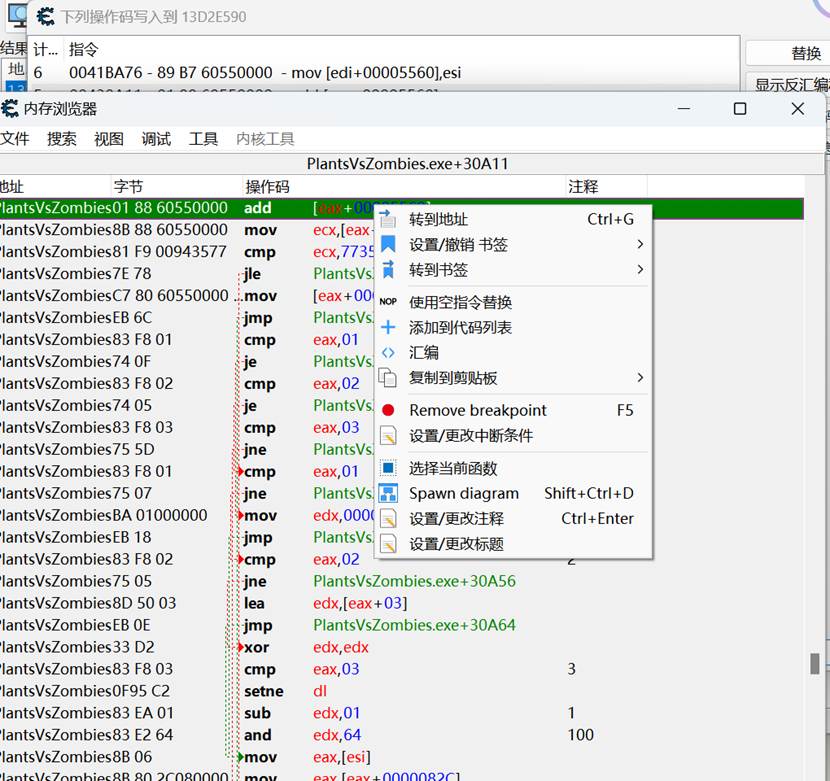Open the 搜索 menu
The height and width of the screenshot is (781, 830).
coord(61,139)
